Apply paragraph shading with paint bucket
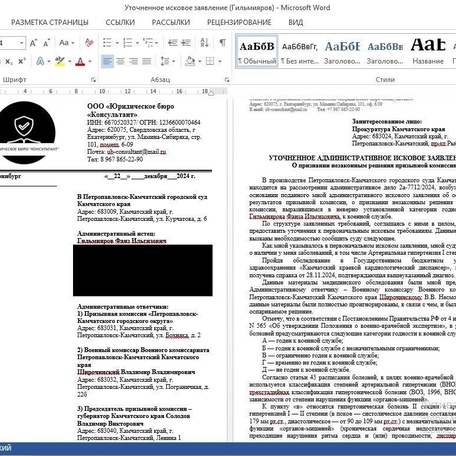The width and height of the screenshot is (456, 456). [190, 61]
